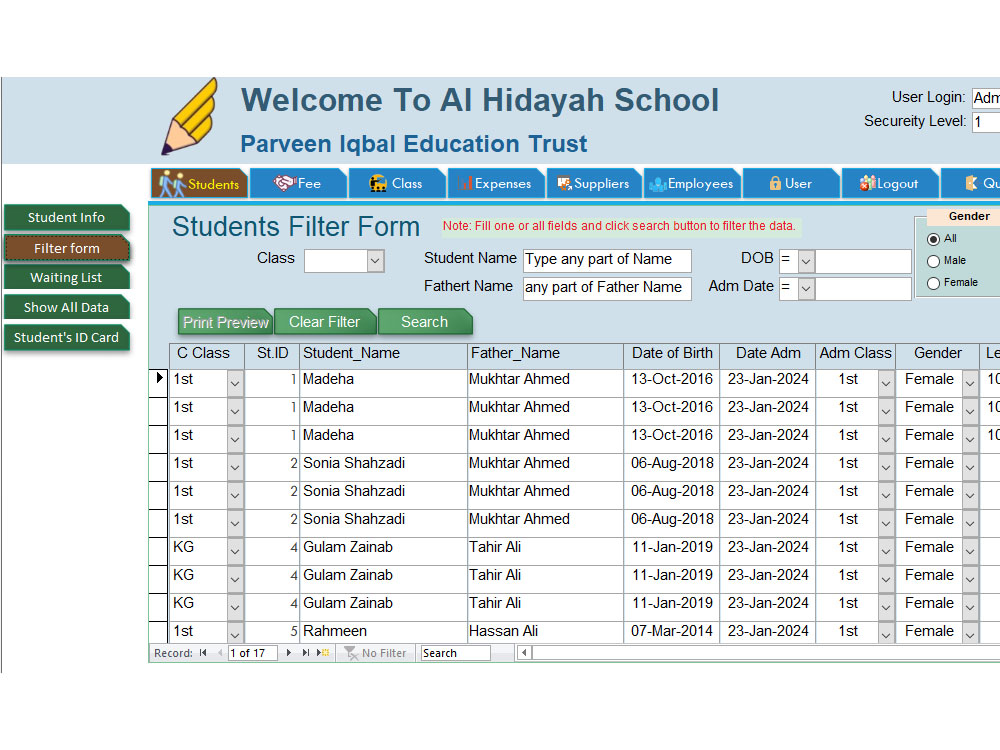Click the User Login field
This screenshot has height=750, width=1000.
point(985,98)
